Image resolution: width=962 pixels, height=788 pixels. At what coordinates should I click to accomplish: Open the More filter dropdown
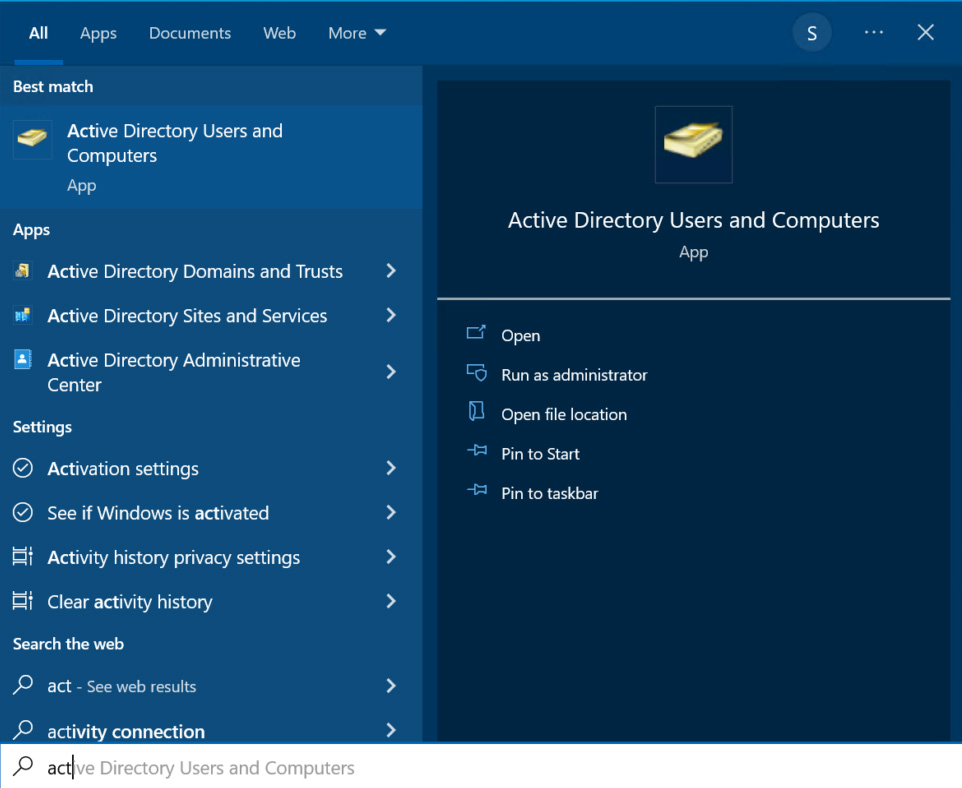tap(356, 33)
